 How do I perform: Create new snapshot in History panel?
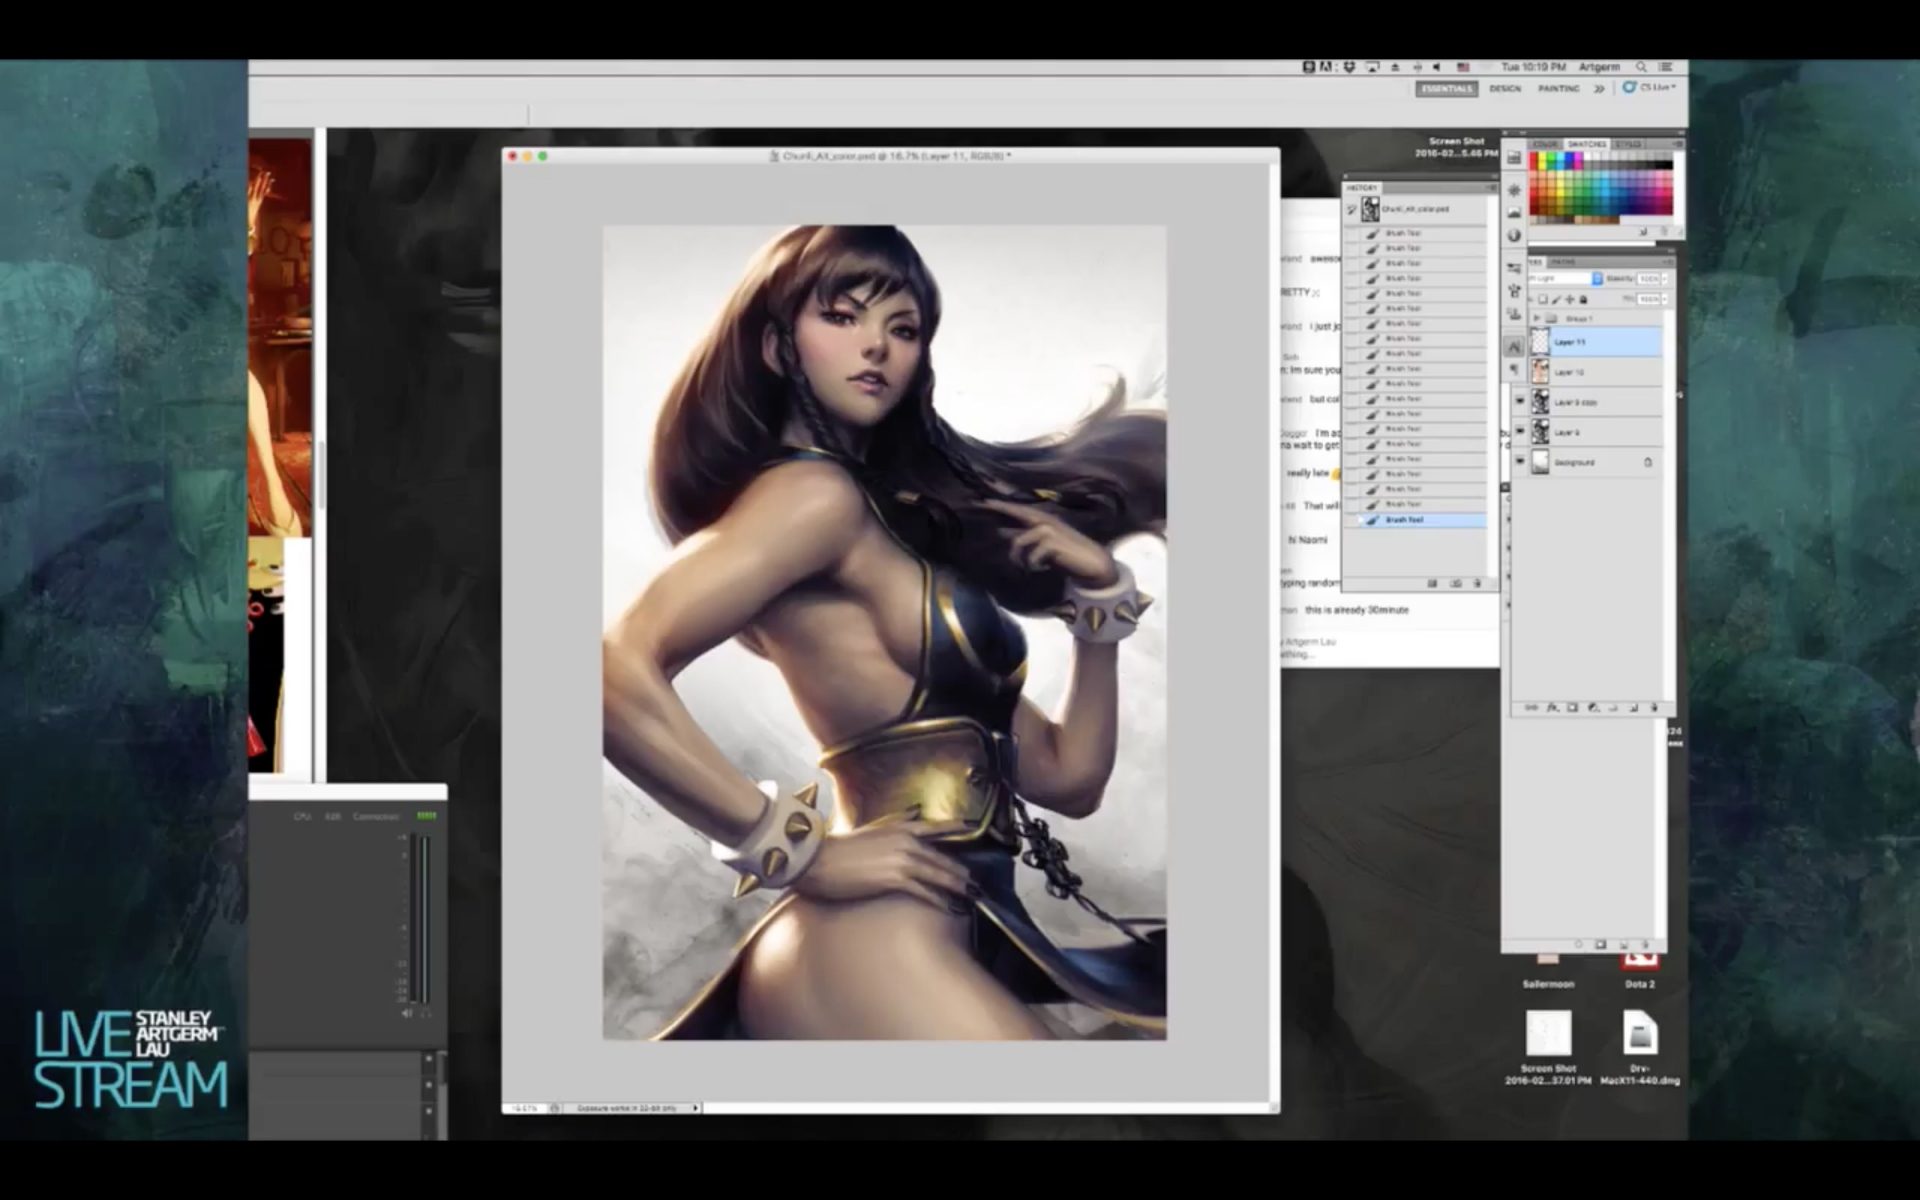[1456, 583]
